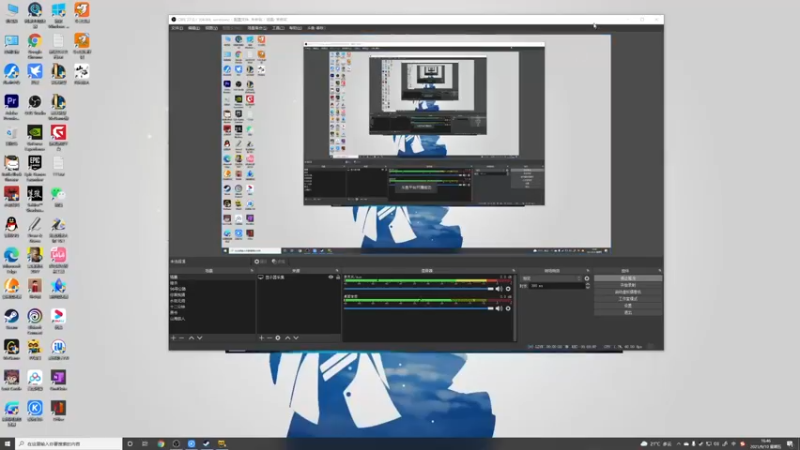Open settings gear for the second audio channel
This screenshot has height=450, width=800.
pyautogui.click(x=508, y=308)
